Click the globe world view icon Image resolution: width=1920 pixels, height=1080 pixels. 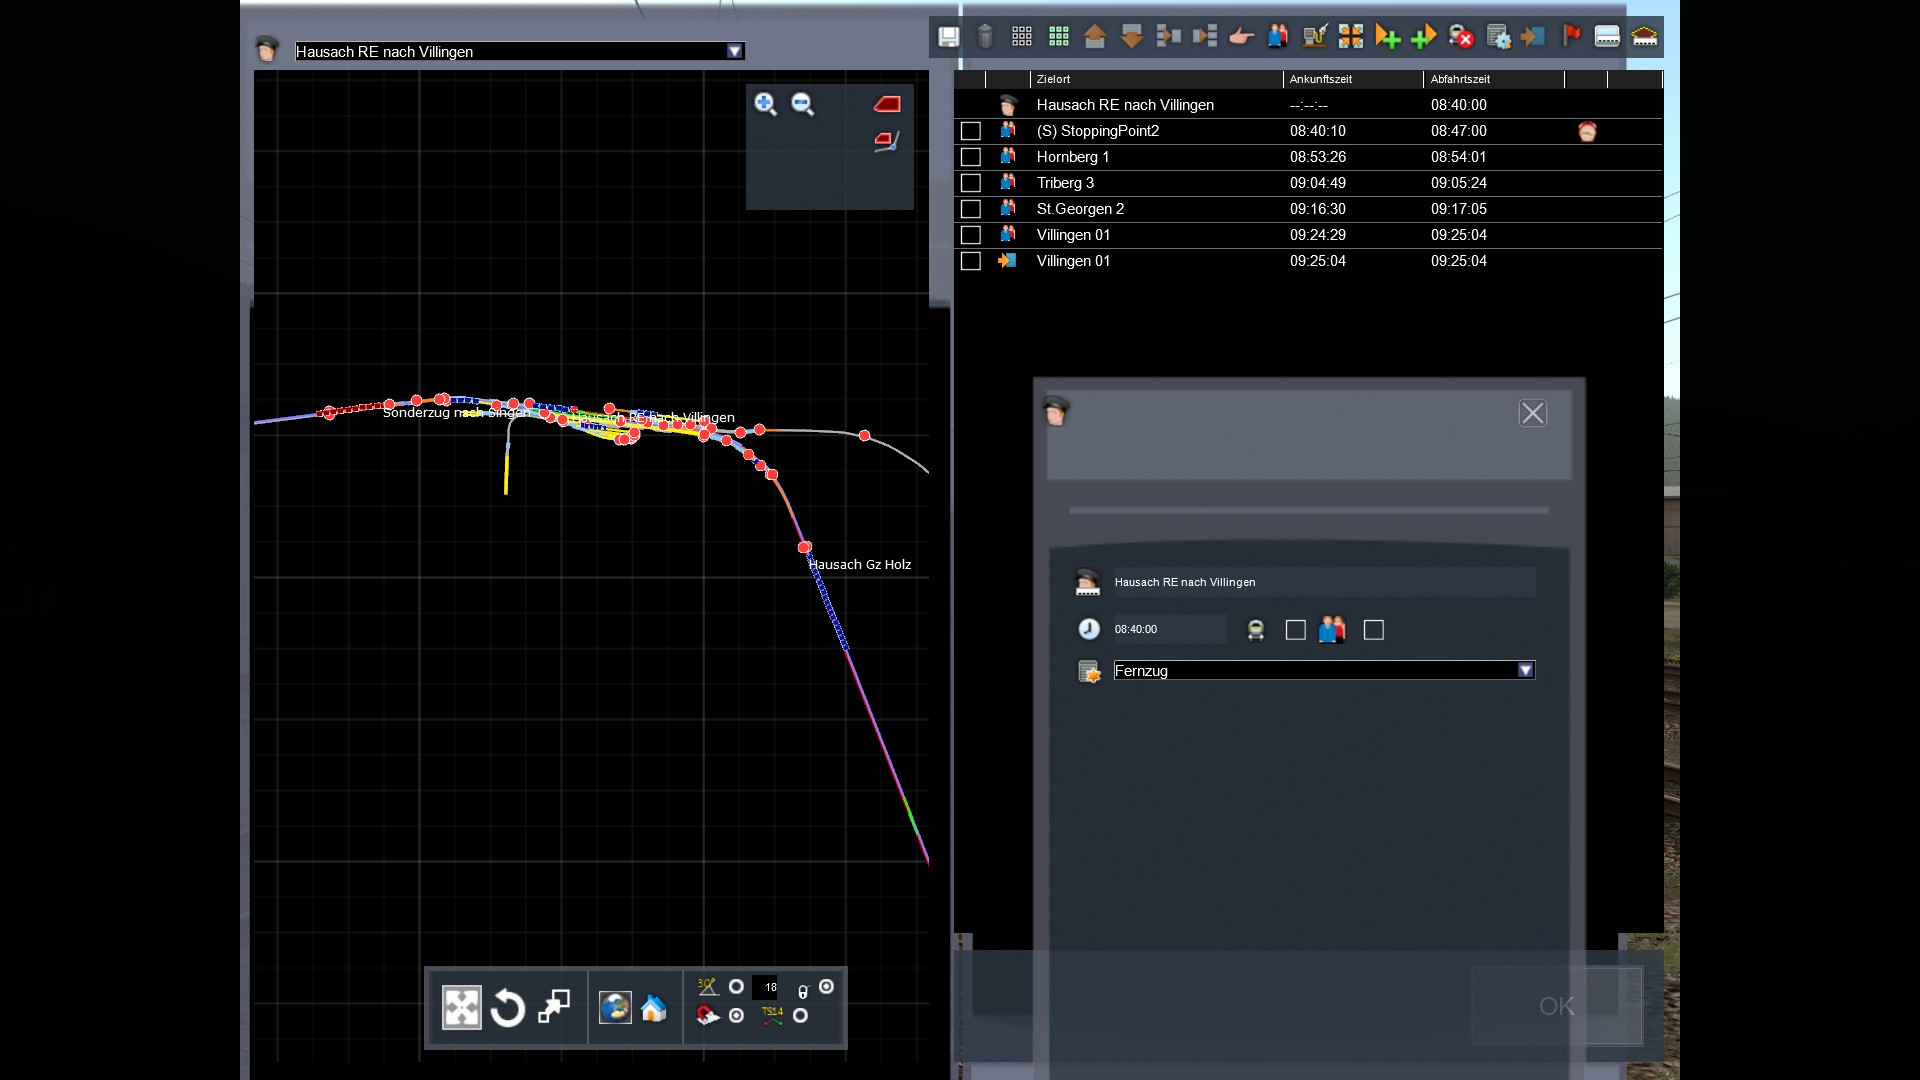point(614,1008)
